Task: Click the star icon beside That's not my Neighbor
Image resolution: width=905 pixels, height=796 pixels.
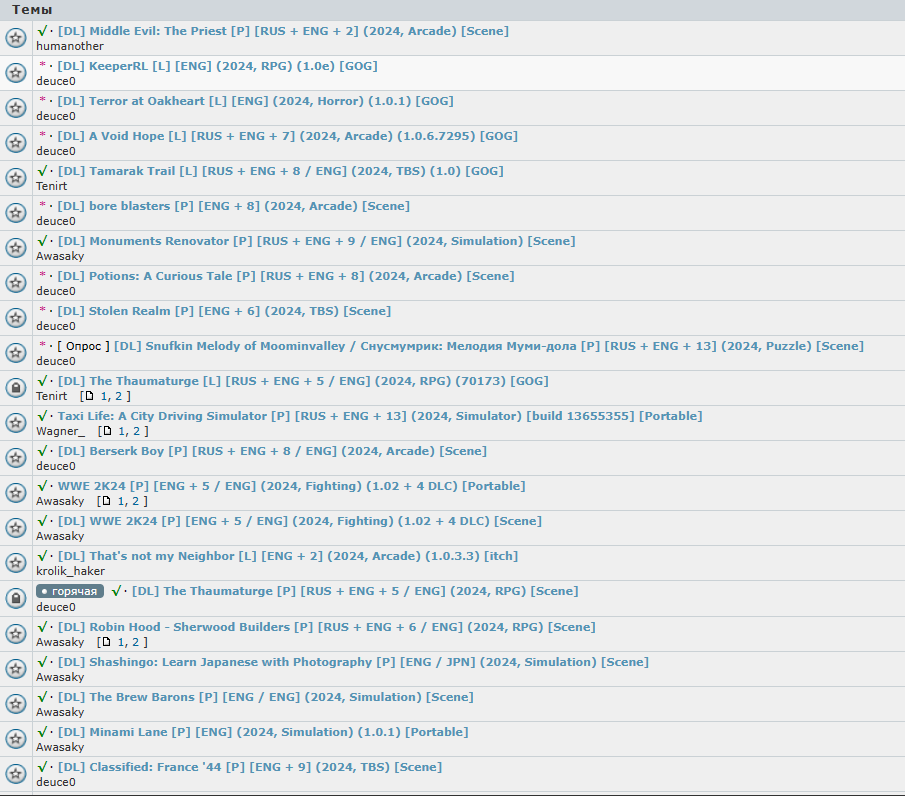Action: click(x=16, y=563)
